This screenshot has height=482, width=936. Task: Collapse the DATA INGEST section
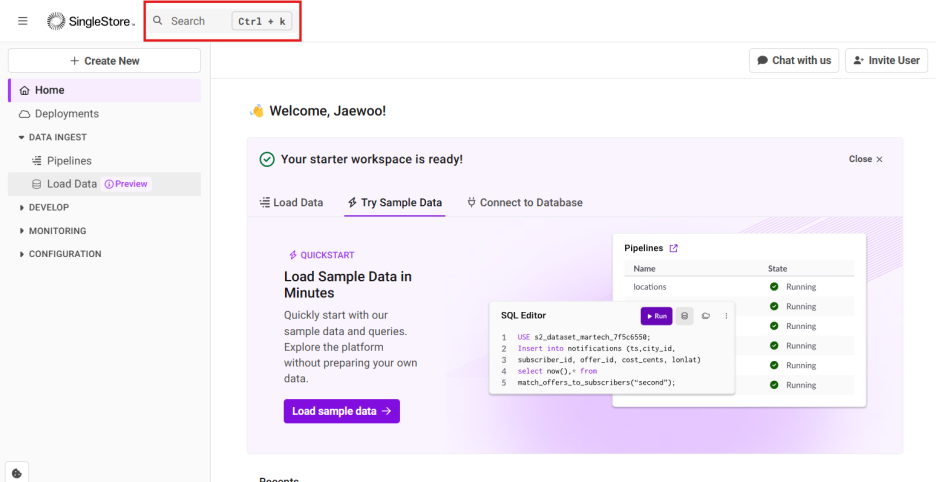53,137
